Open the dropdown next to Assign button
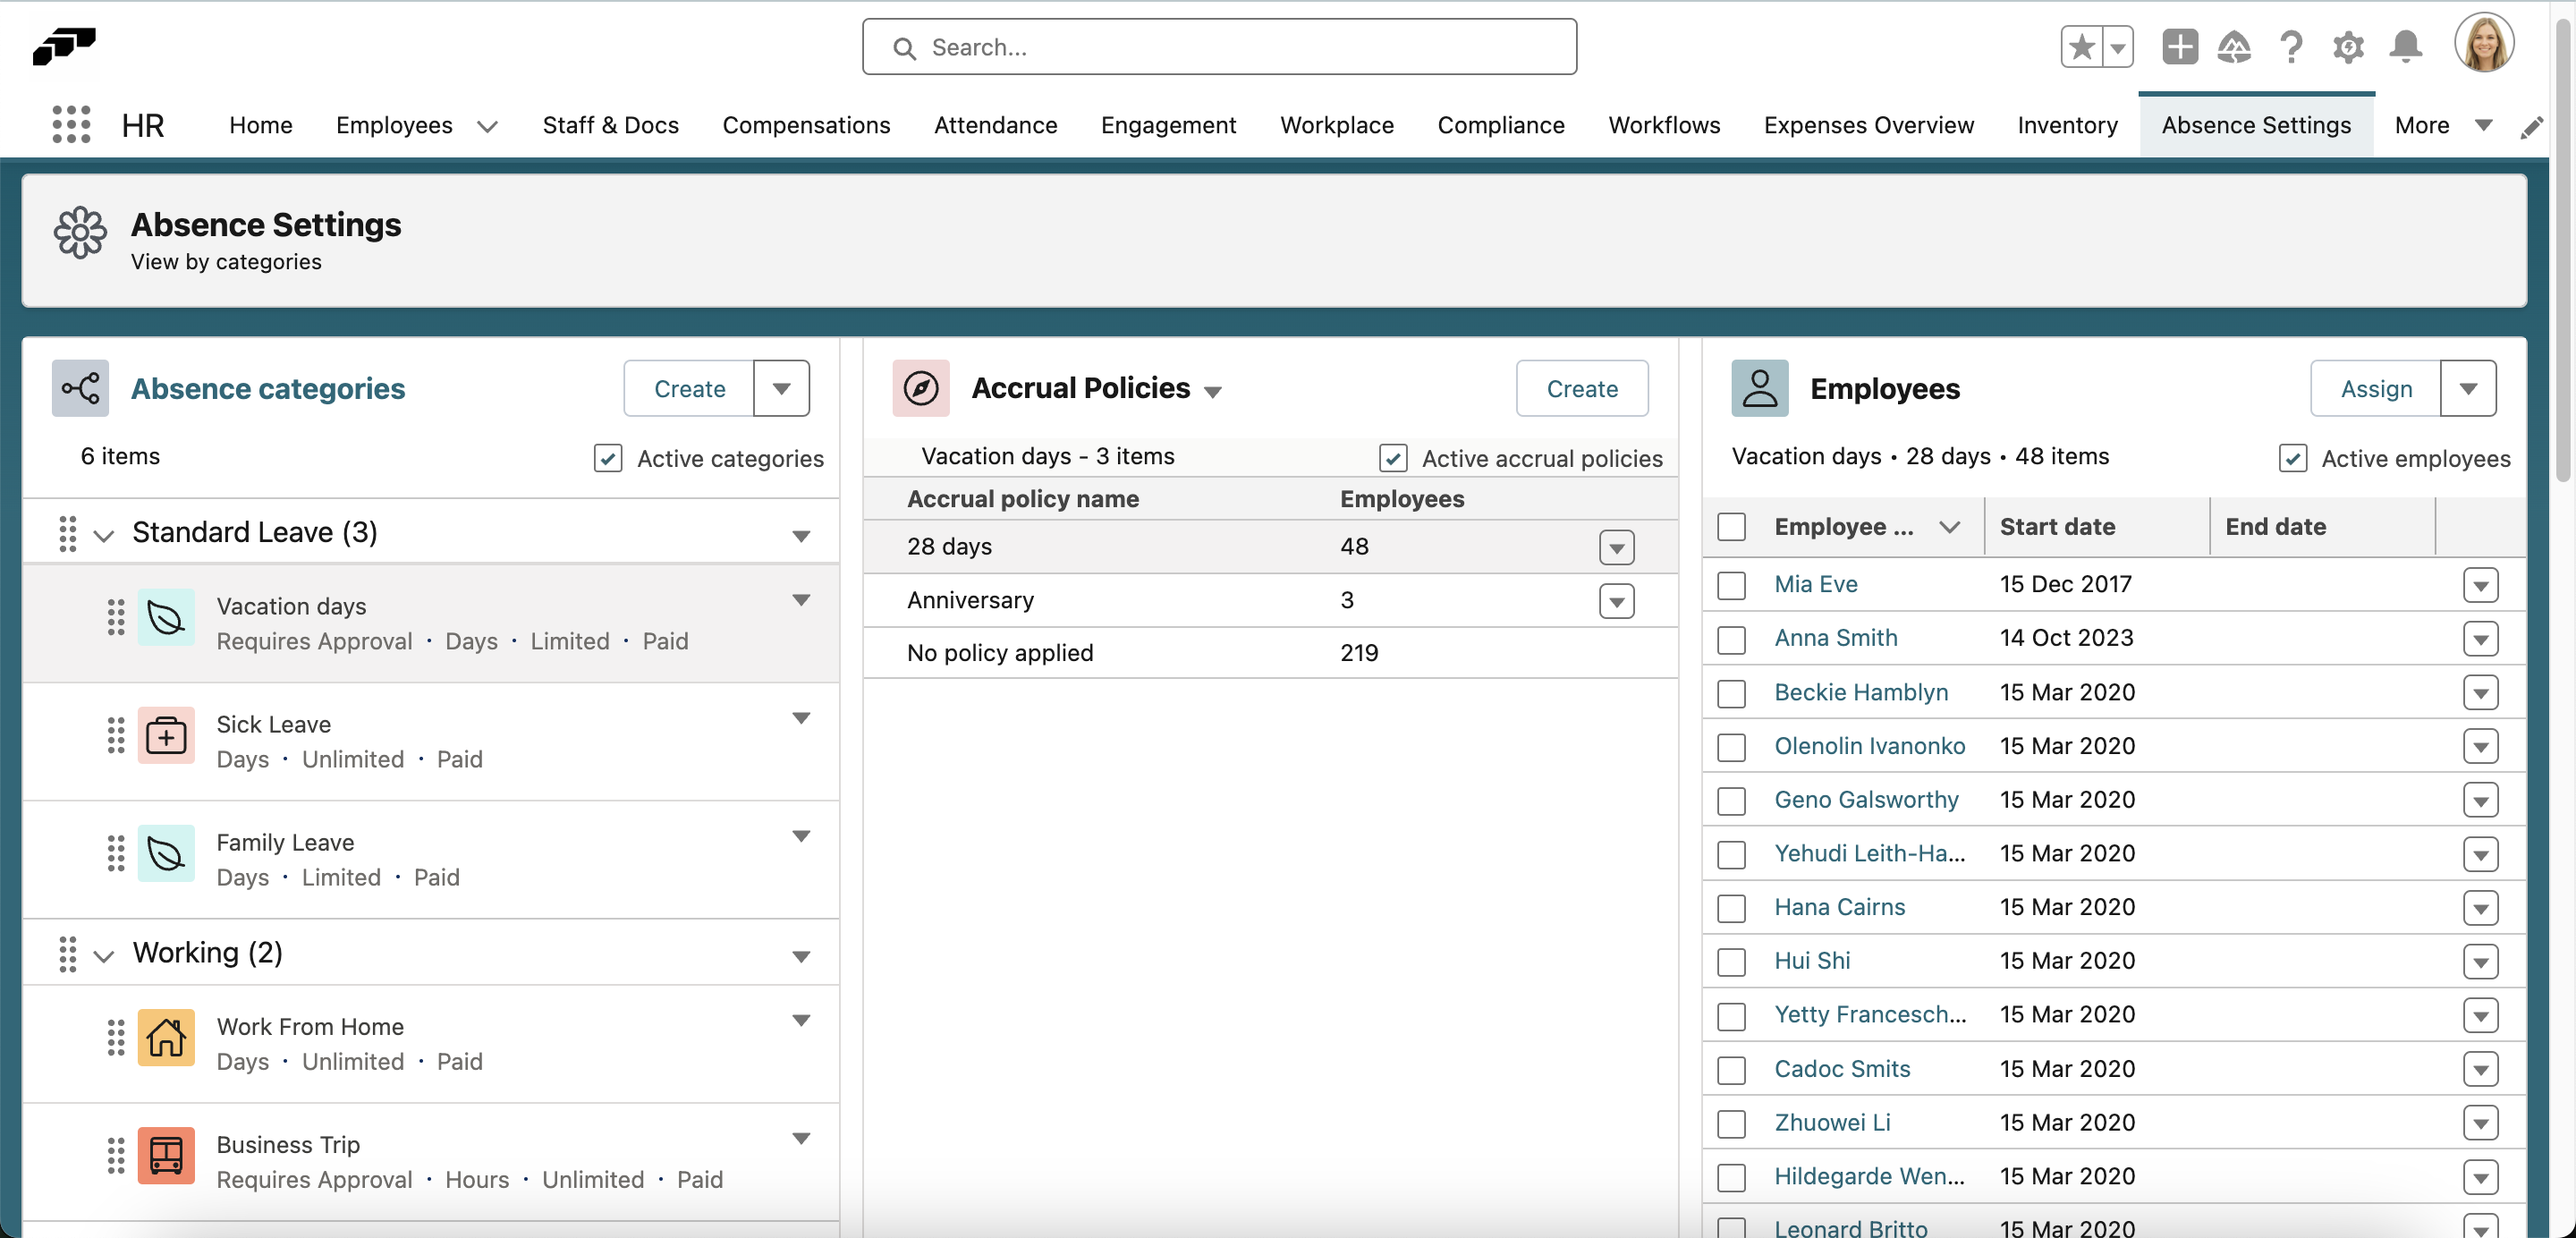The width and height of the screenshot is (2576, 1238). click(x=2470, y=388)
